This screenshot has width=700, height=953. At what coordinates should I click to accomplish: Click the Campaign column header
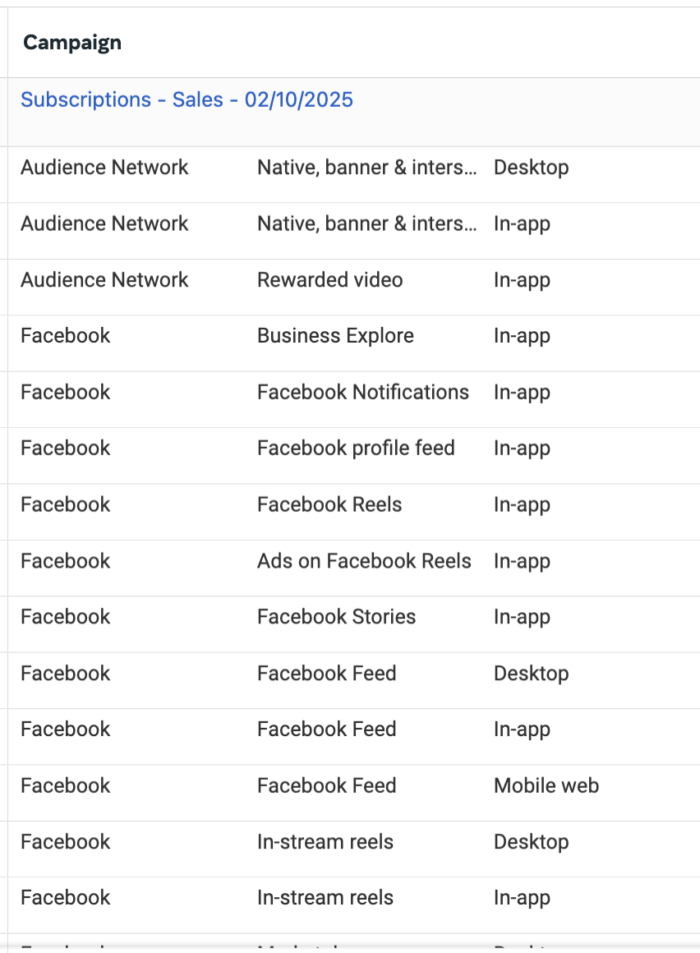point(72,43)
